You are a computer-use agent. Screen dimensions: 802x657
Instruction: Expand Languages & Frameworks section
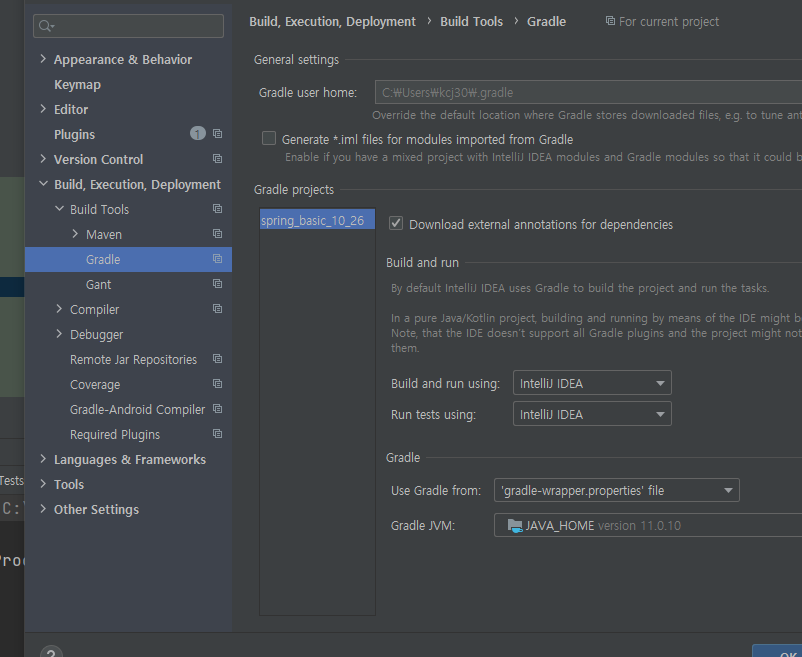pyautogui.click(x=43, y=459)
